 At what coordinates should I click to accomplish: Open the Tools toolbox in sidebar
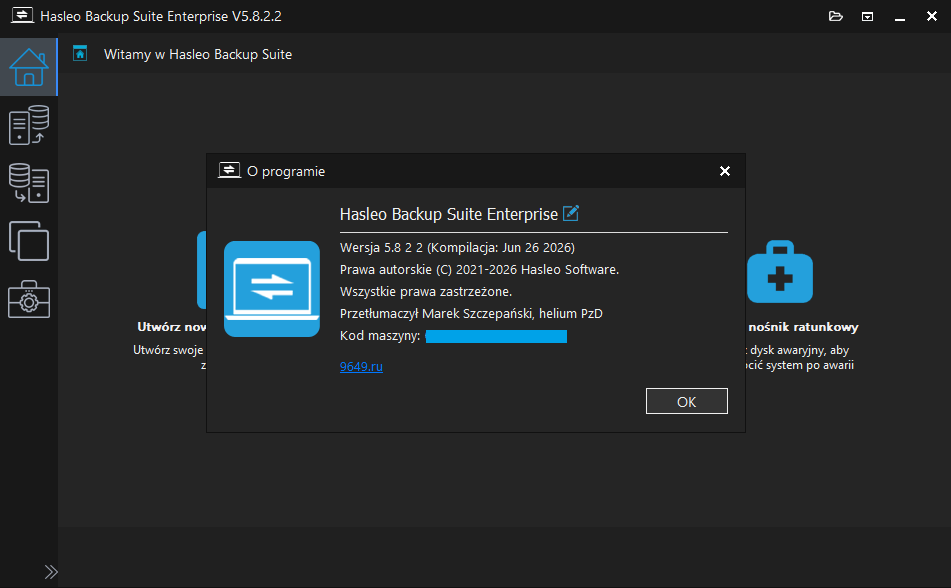pos(29,299)
